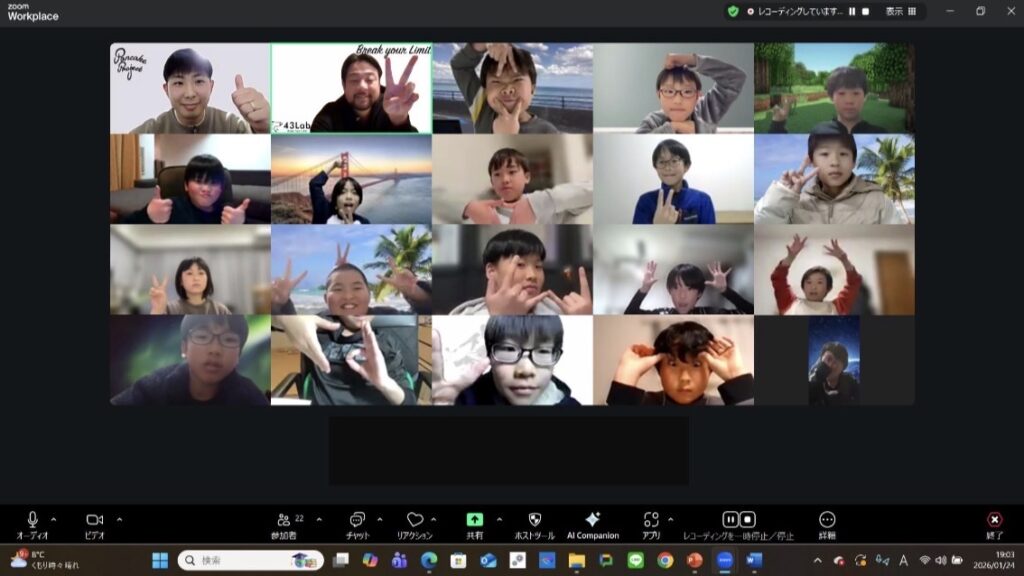1024x576 pixels.
Task: Launch AI Companion
Action: tap(592, 519)
